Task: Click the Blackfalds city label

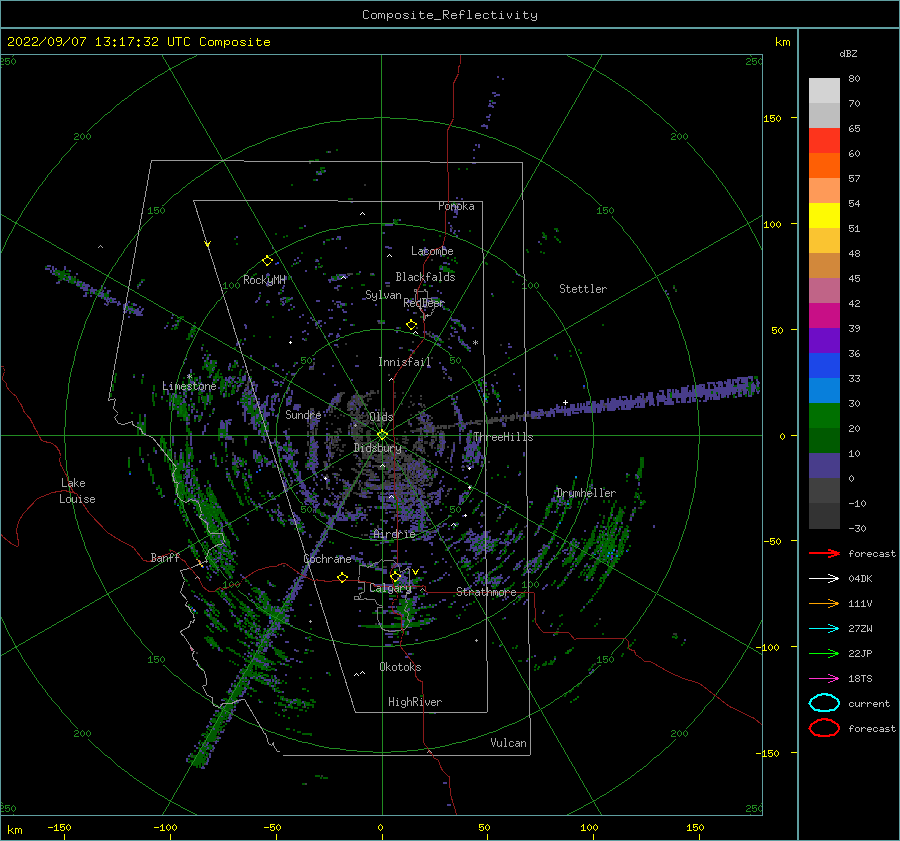Action: click(x=425, y=277)
